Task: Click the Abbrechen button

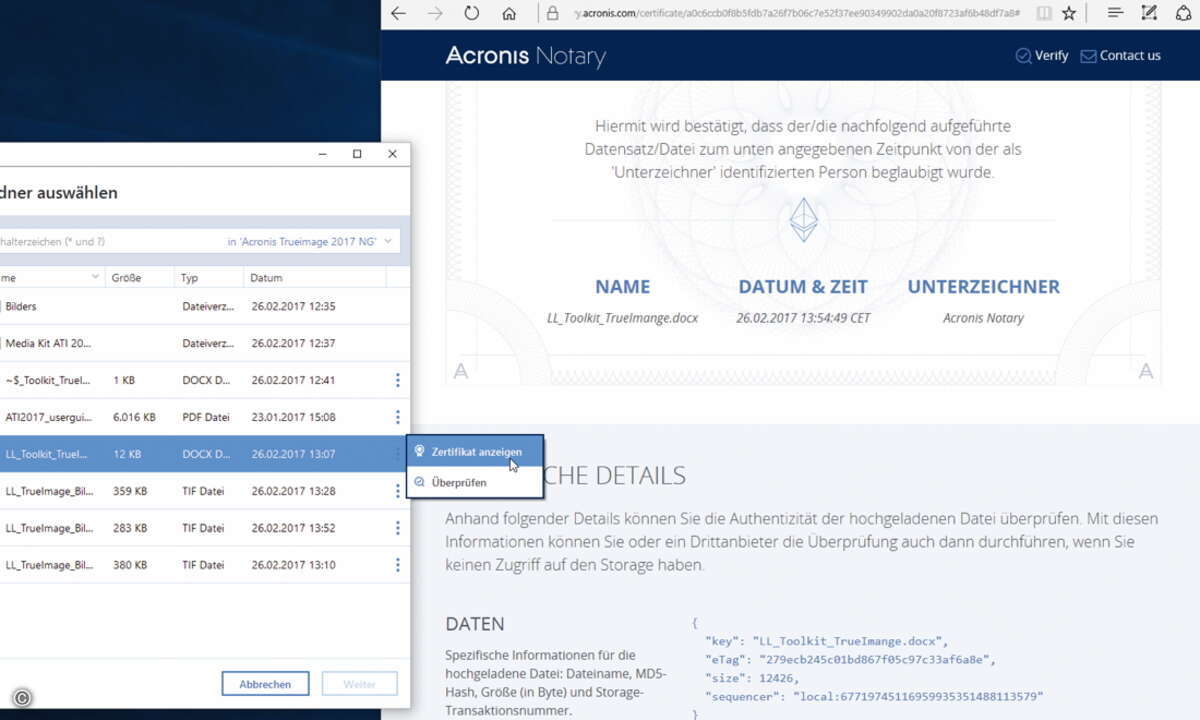Action: (x=265, y=684)
